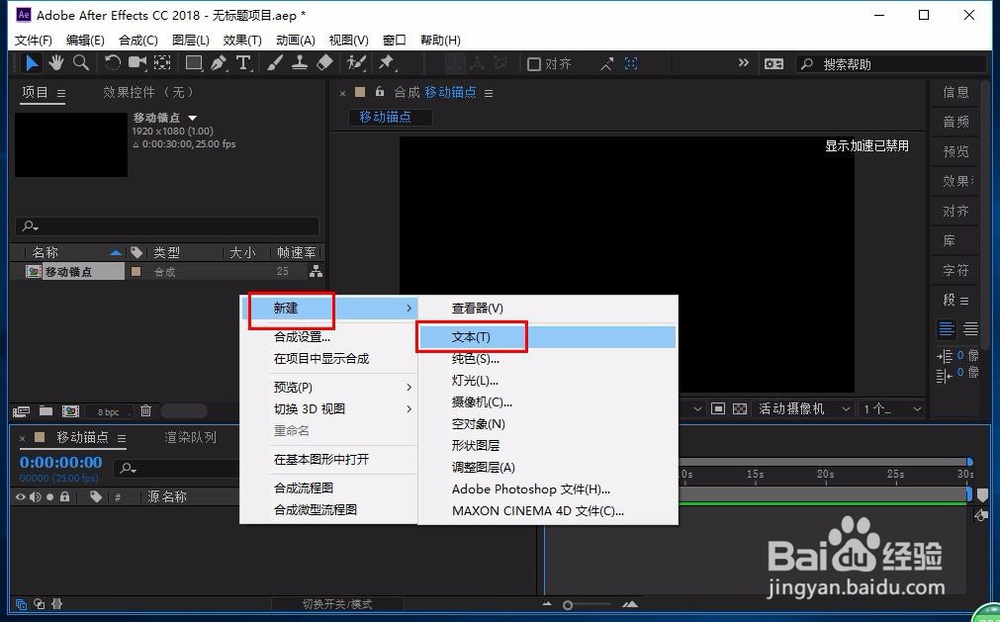This screenshot has width=1000, height=622.
Task: Switch to 渲染队列 tab
Action: [190, 438]
